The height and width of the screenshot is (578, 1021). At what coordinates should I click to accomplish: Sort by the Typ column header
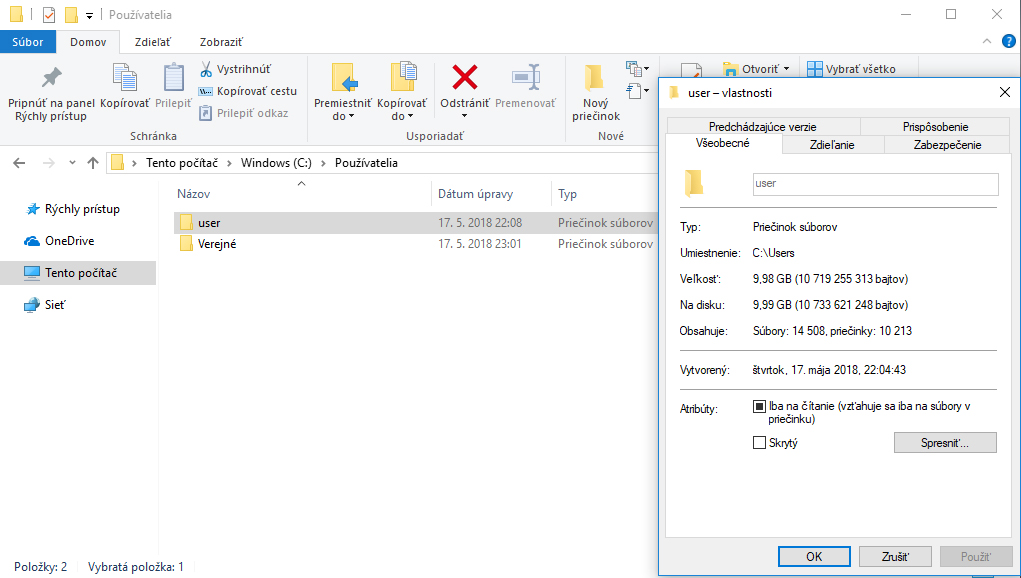pos(567,194)
